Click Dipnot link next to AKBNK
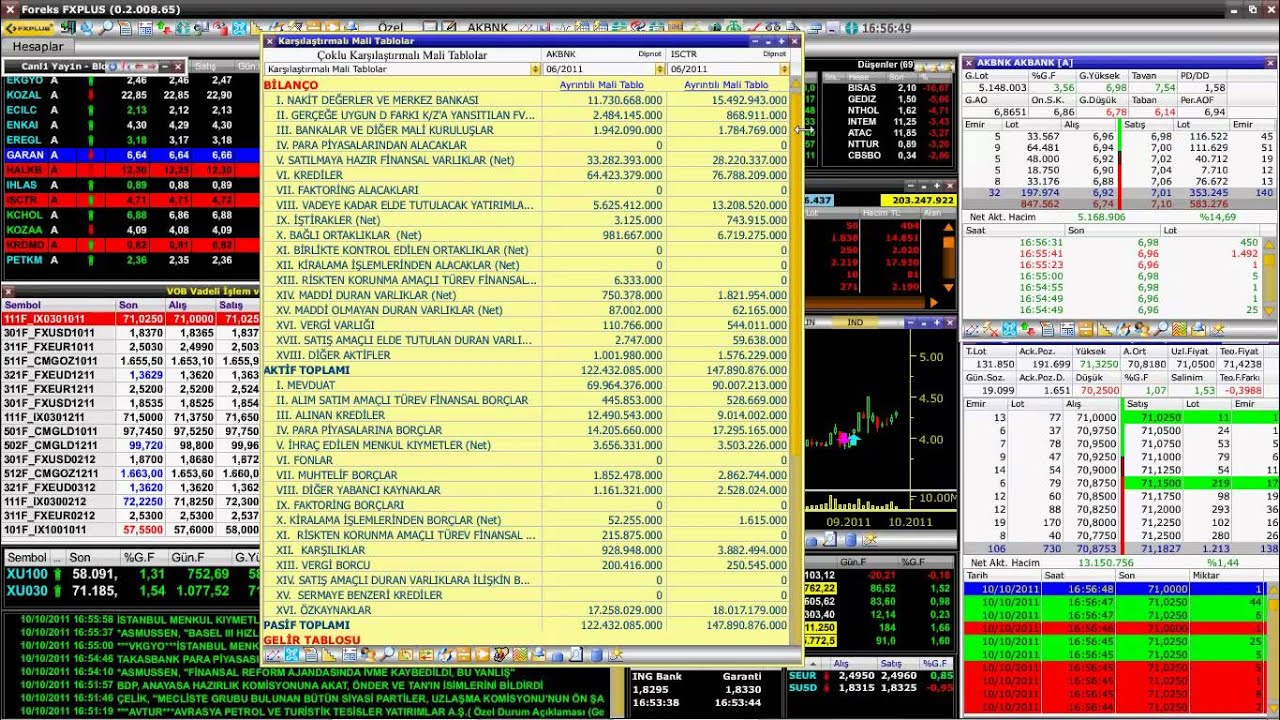1280x720 pixels. pos(650,54)
